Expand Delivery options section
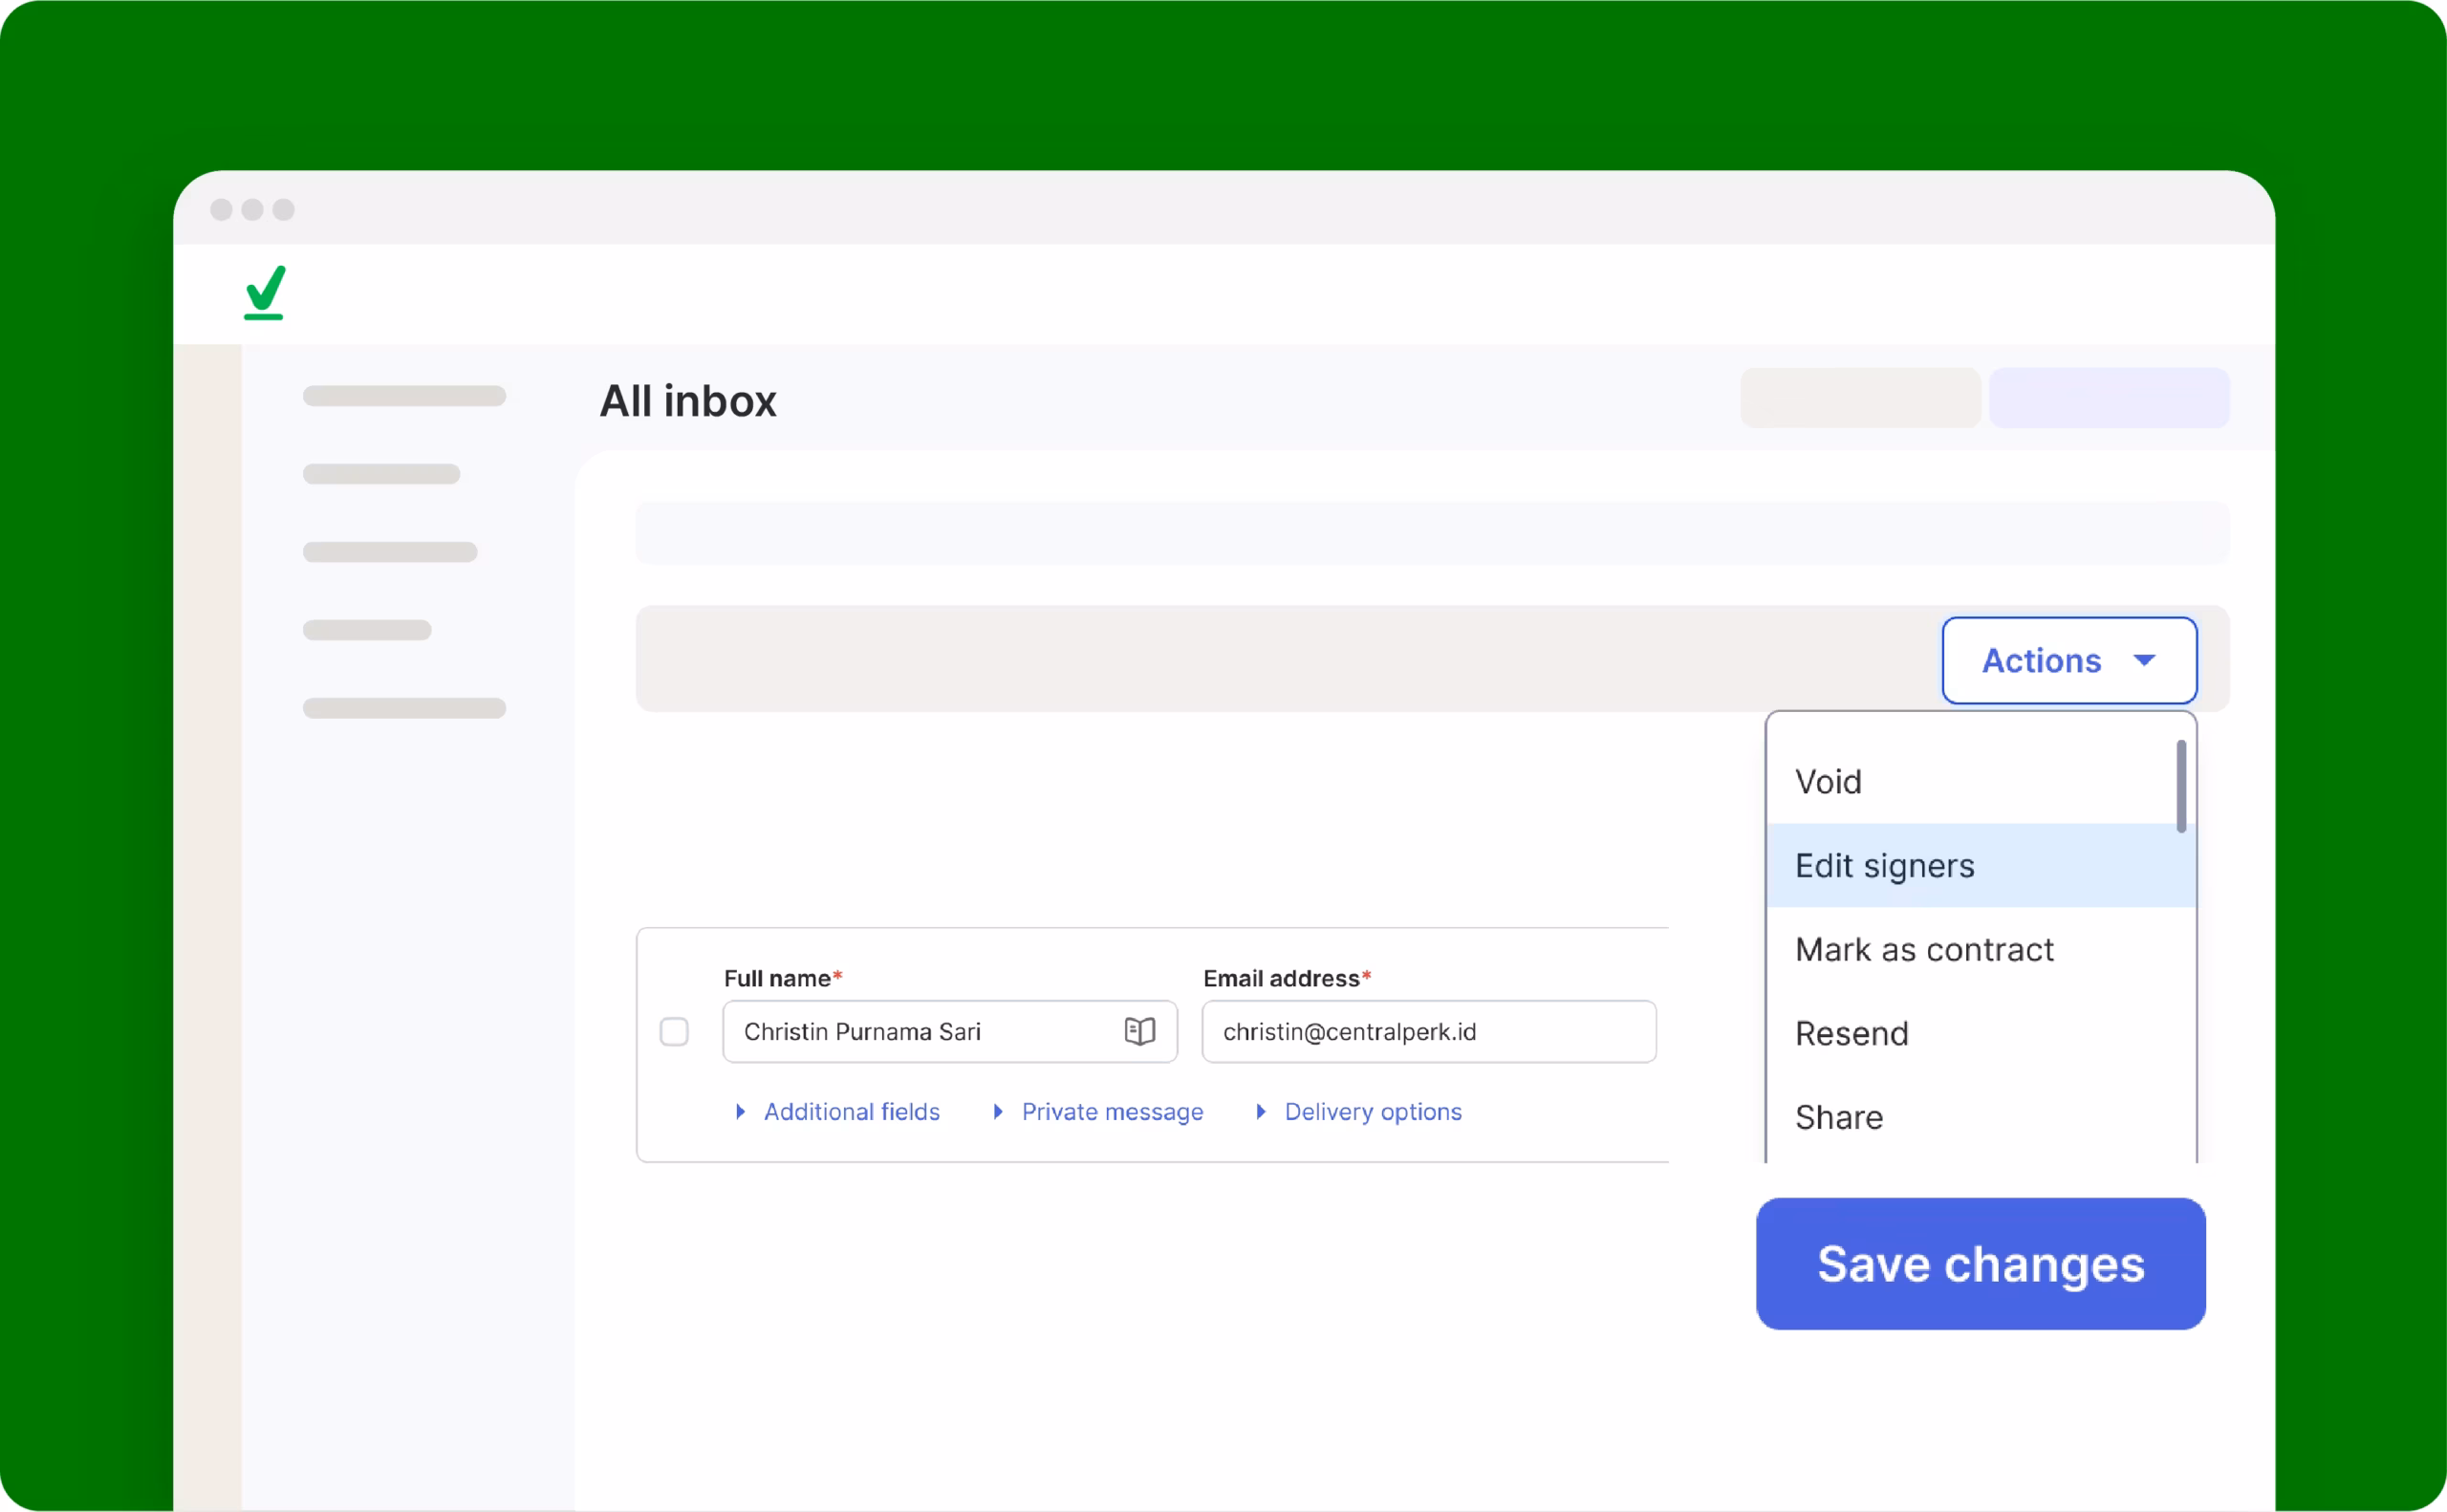2447x1512 pixels. [1372, 1112]
